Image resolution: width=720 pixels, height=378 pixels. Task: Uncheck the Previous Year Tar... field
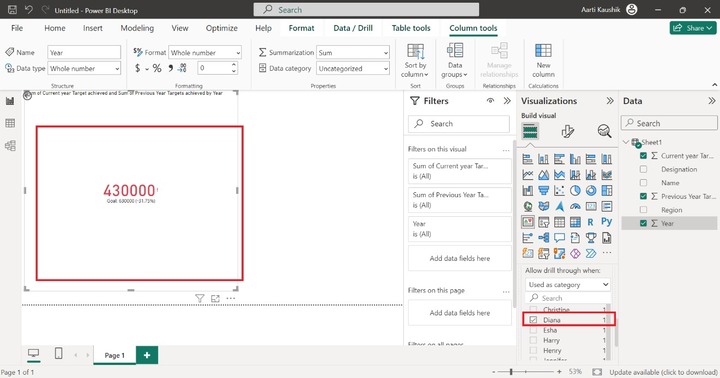pos(643,196)
